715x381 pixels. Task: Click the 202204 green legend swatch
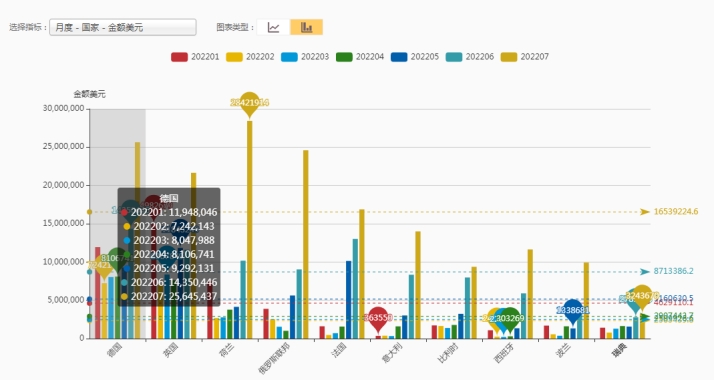(344, 57)
